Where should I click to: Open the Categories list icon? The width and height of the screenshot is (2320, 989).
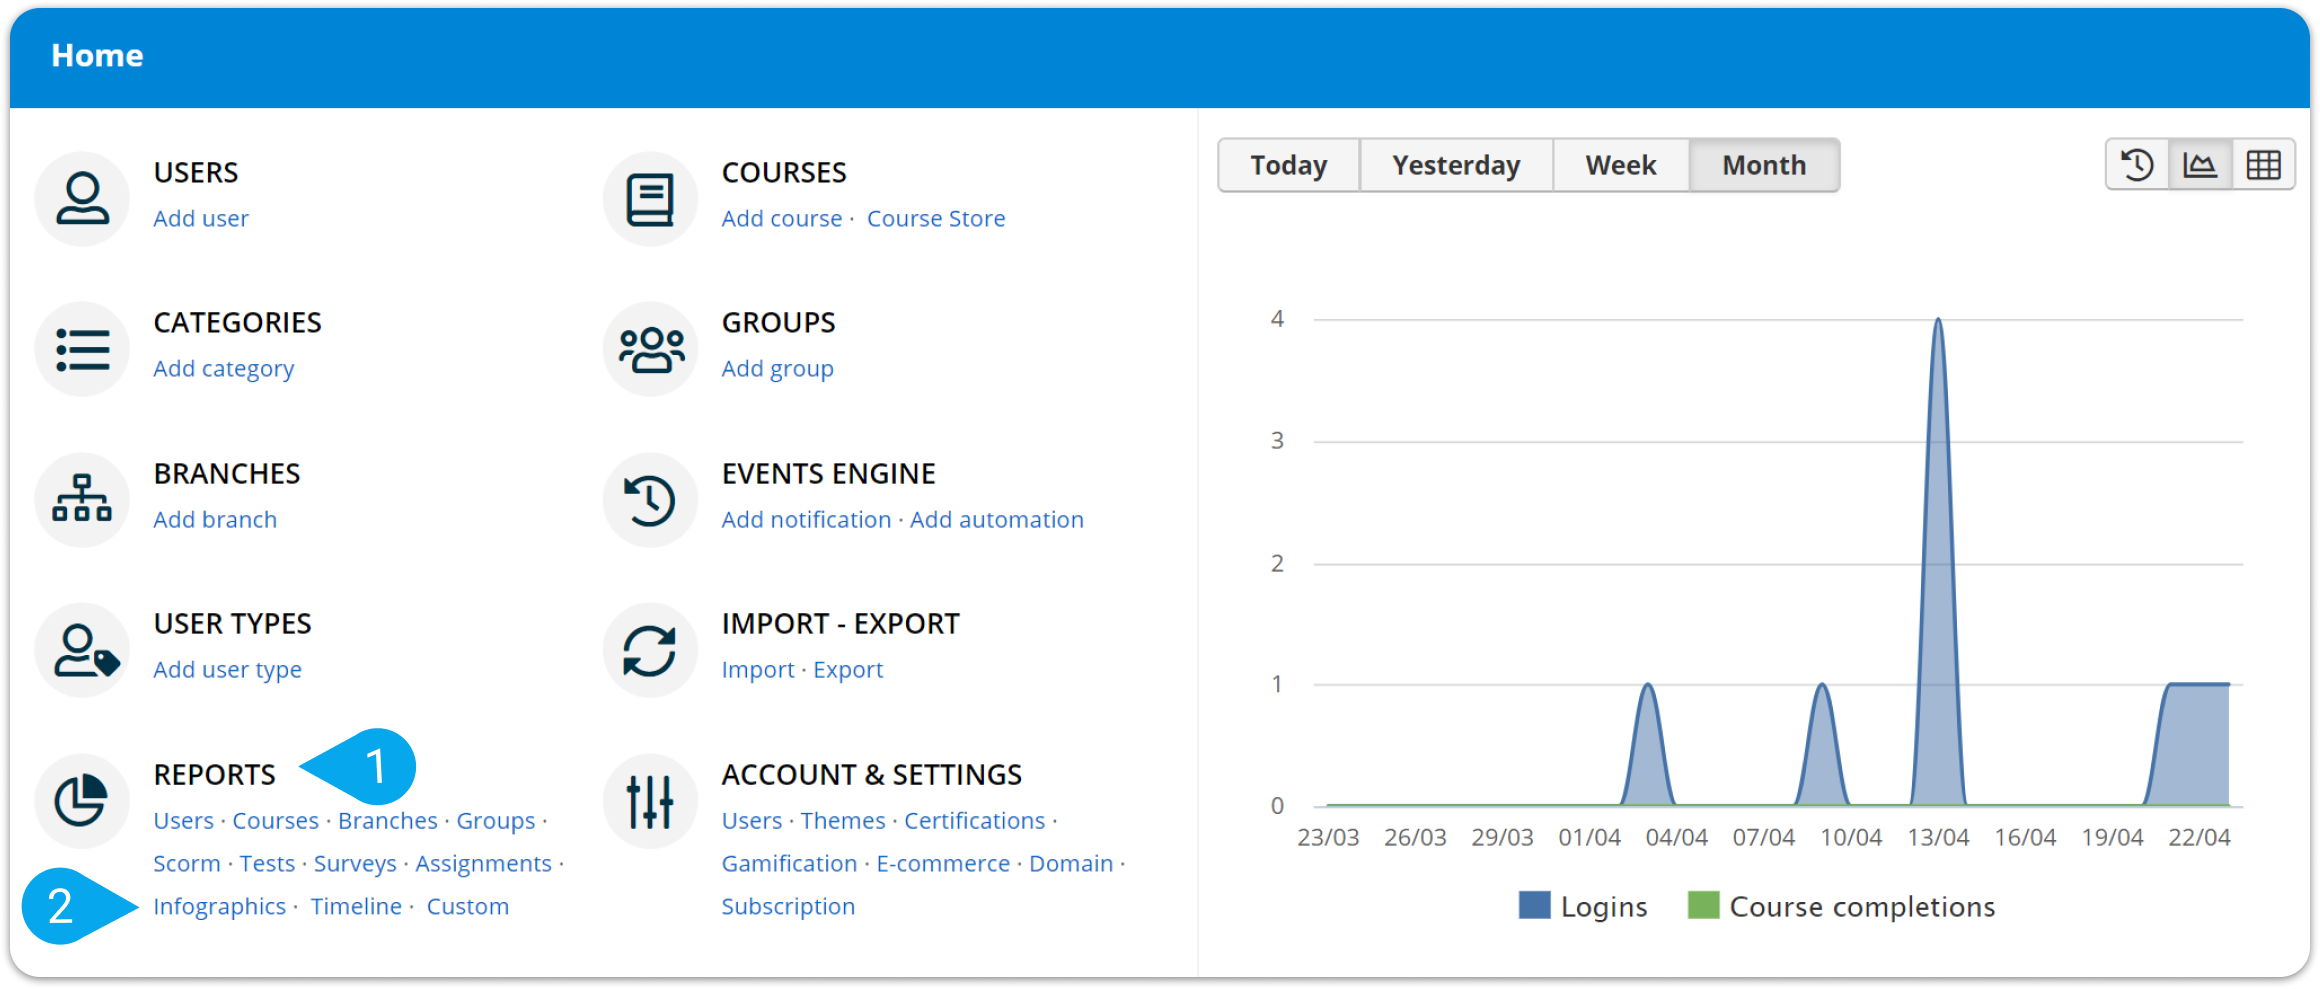click(82, 349)
